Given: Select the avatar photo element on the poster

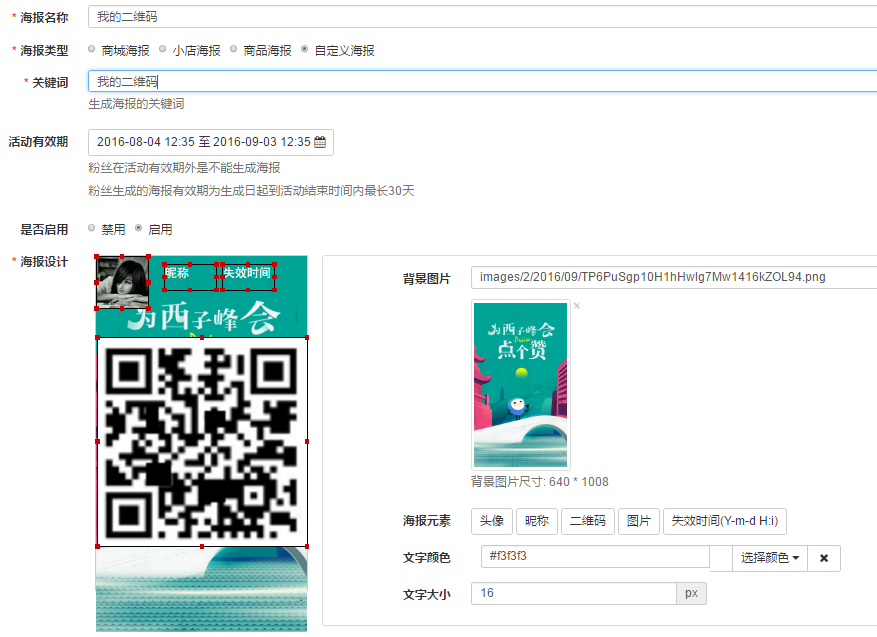Looking at the screenshot, I should 122,282.
